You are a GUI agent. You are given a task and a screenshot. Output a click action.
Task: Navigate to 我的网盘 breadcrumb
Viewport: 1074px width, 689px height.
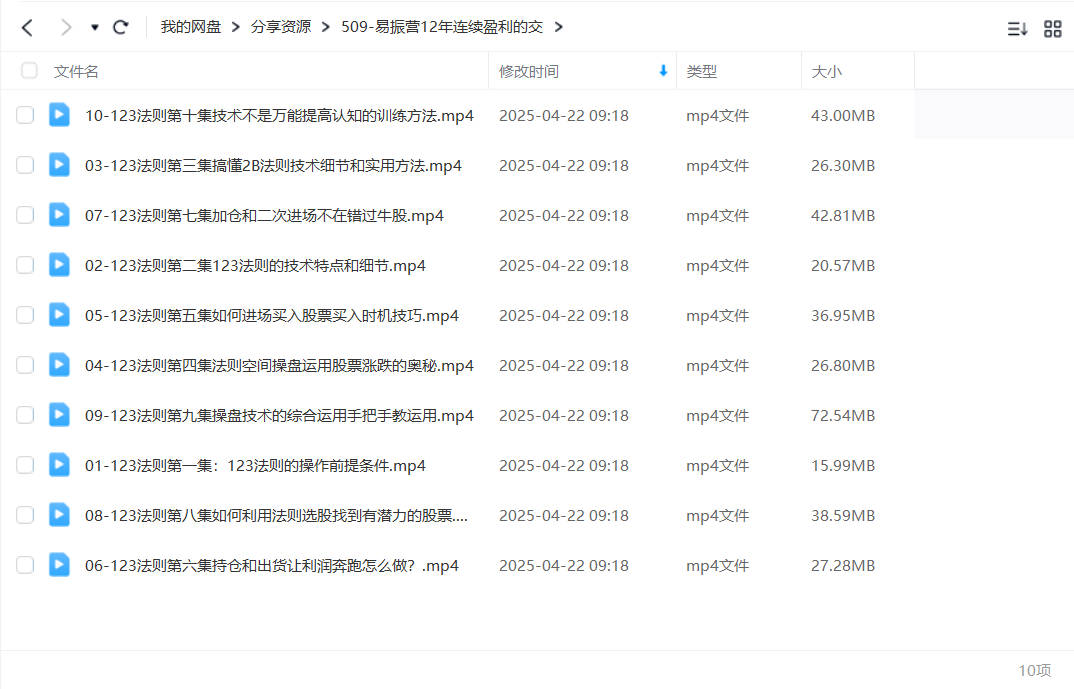[190, 27]
